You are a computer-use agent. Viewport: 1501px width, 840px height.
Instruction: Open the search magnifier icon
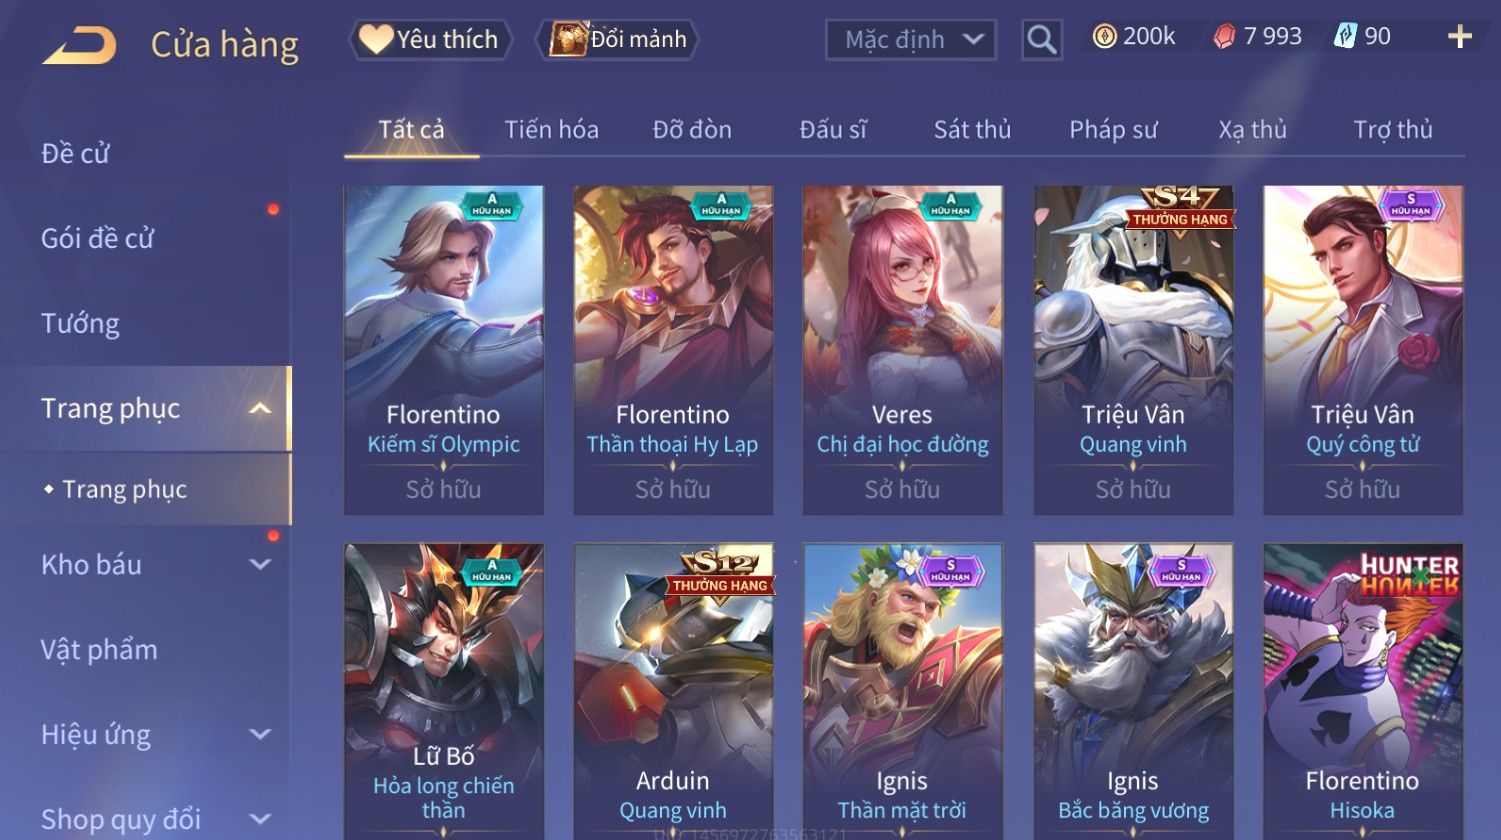(1041, 40)
